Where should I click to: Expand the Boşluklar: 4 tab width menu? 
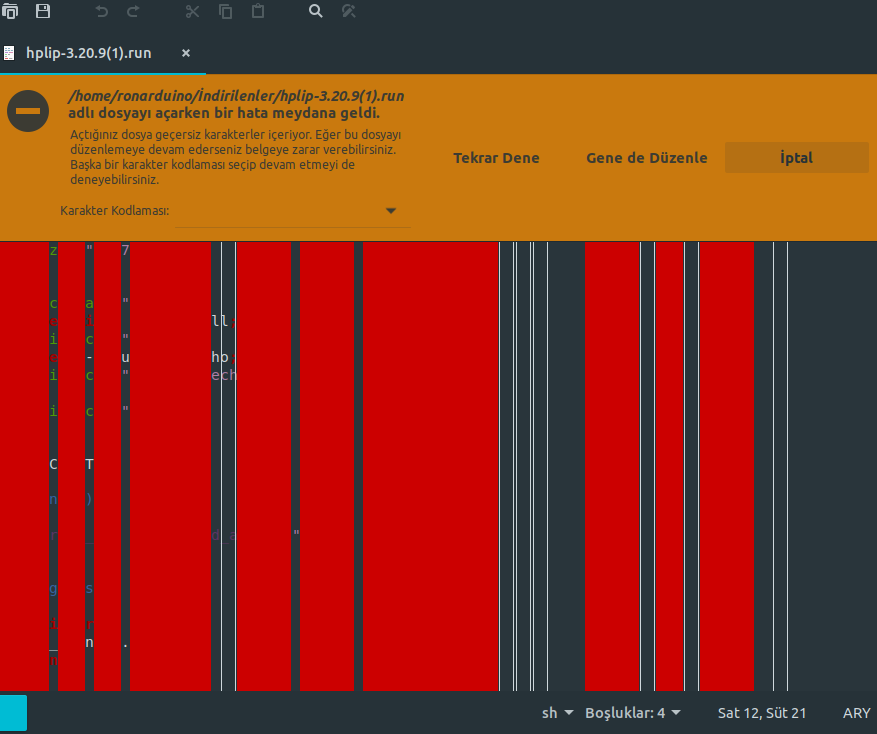pyautogui.click(x=632, y=713)
